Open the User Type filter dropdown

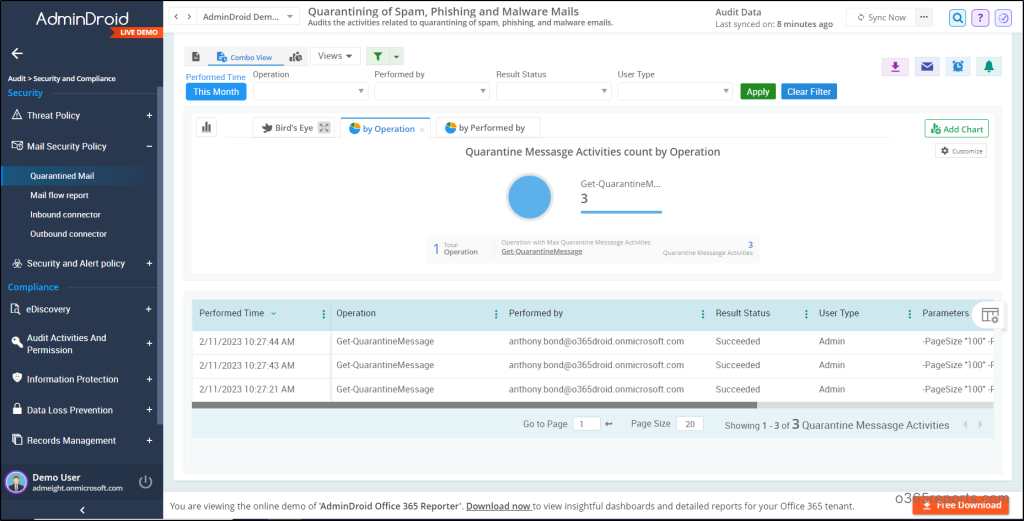(675, 91)
